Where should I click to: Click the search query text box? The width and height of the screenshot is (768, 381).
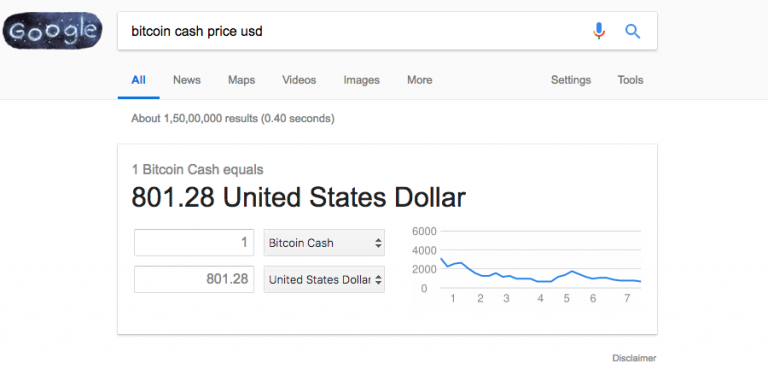click(353, 31)
